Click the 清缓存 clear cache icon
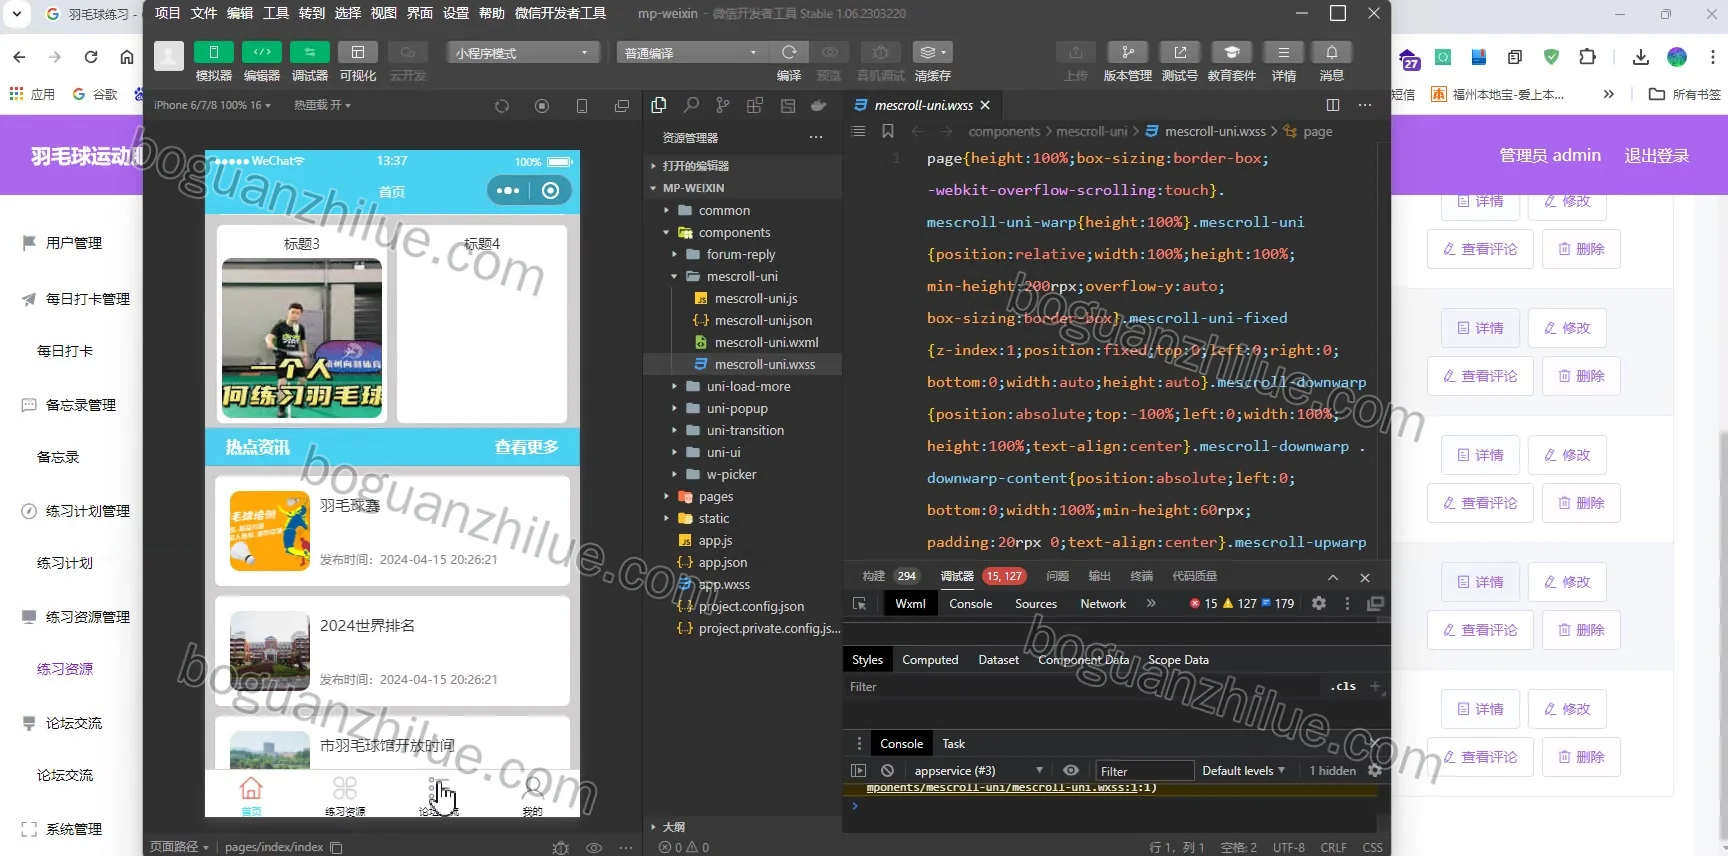1728x856 pixels. 932,52
